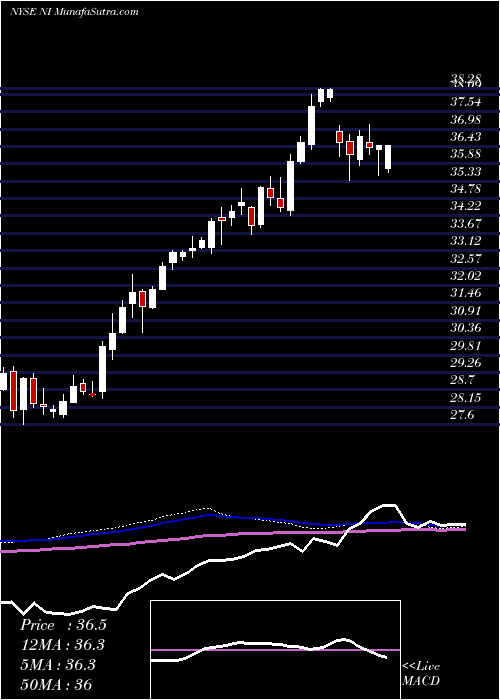Click the 34.78 price axis label
Screen dimensions: 500x700
(x=466, y=189)
